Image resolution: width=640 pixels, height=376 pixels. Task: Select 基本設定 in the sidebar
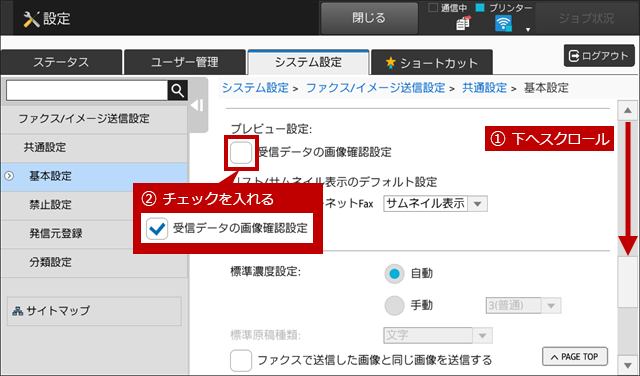pyautogui.click(x=94, y=176)
